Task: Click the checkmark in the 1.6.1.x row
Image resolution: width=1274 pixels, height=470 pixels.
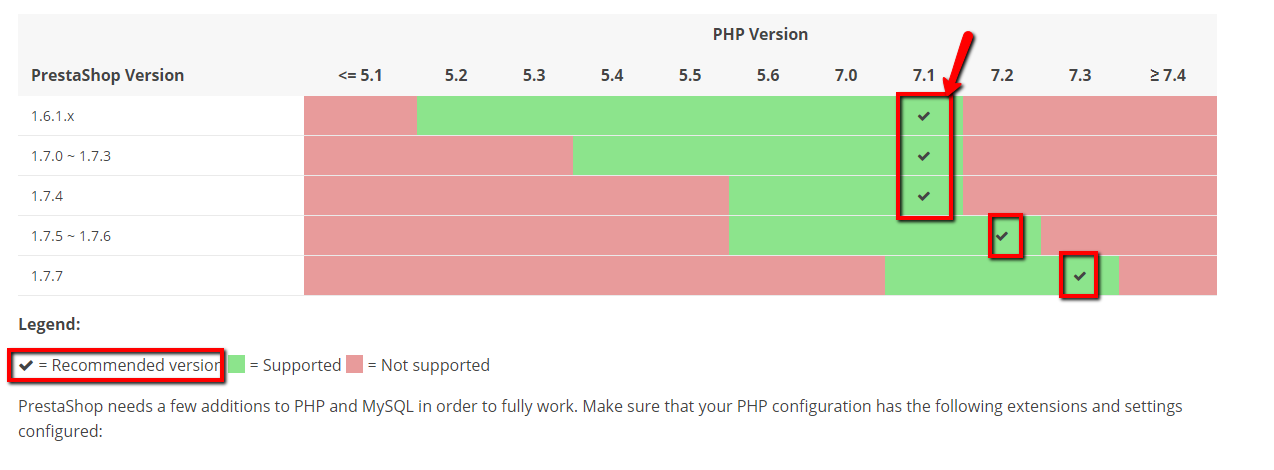Action: tap(924, 116)
